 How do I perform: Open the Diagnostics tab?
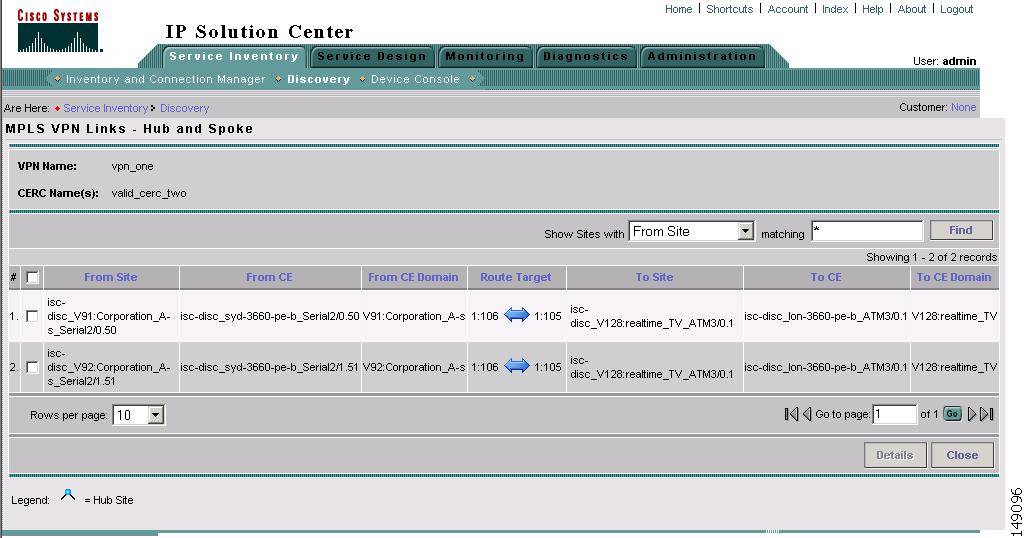(x=585, y=56)
